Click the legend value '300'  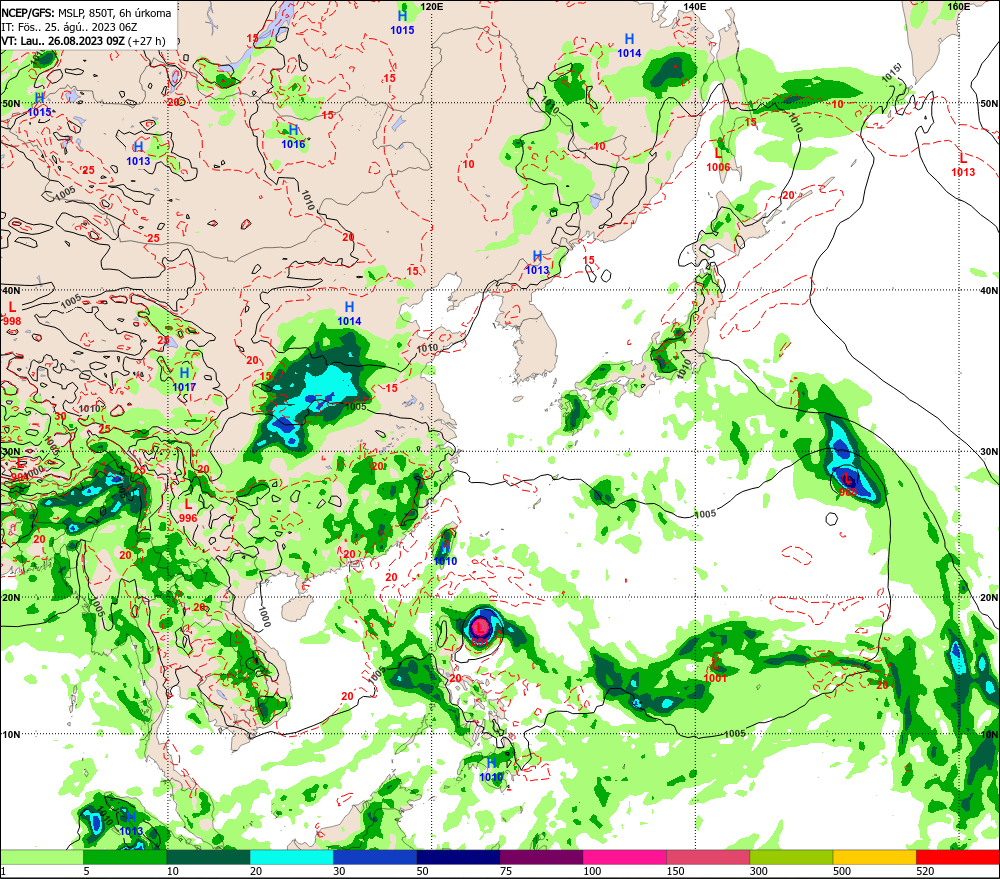(x=758, y=871)
